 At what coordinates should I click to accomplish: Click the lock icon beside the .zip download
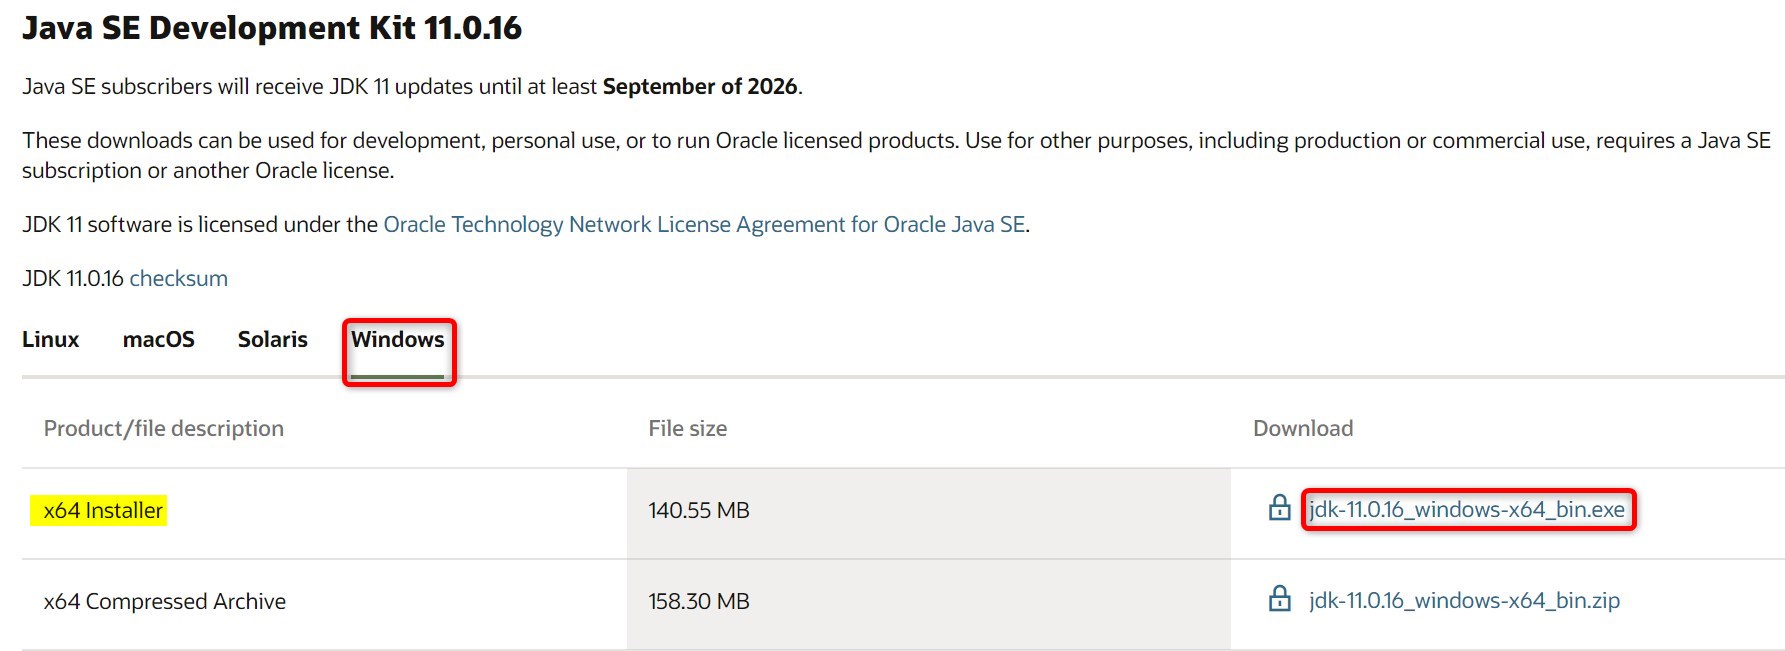(1279, 599)
